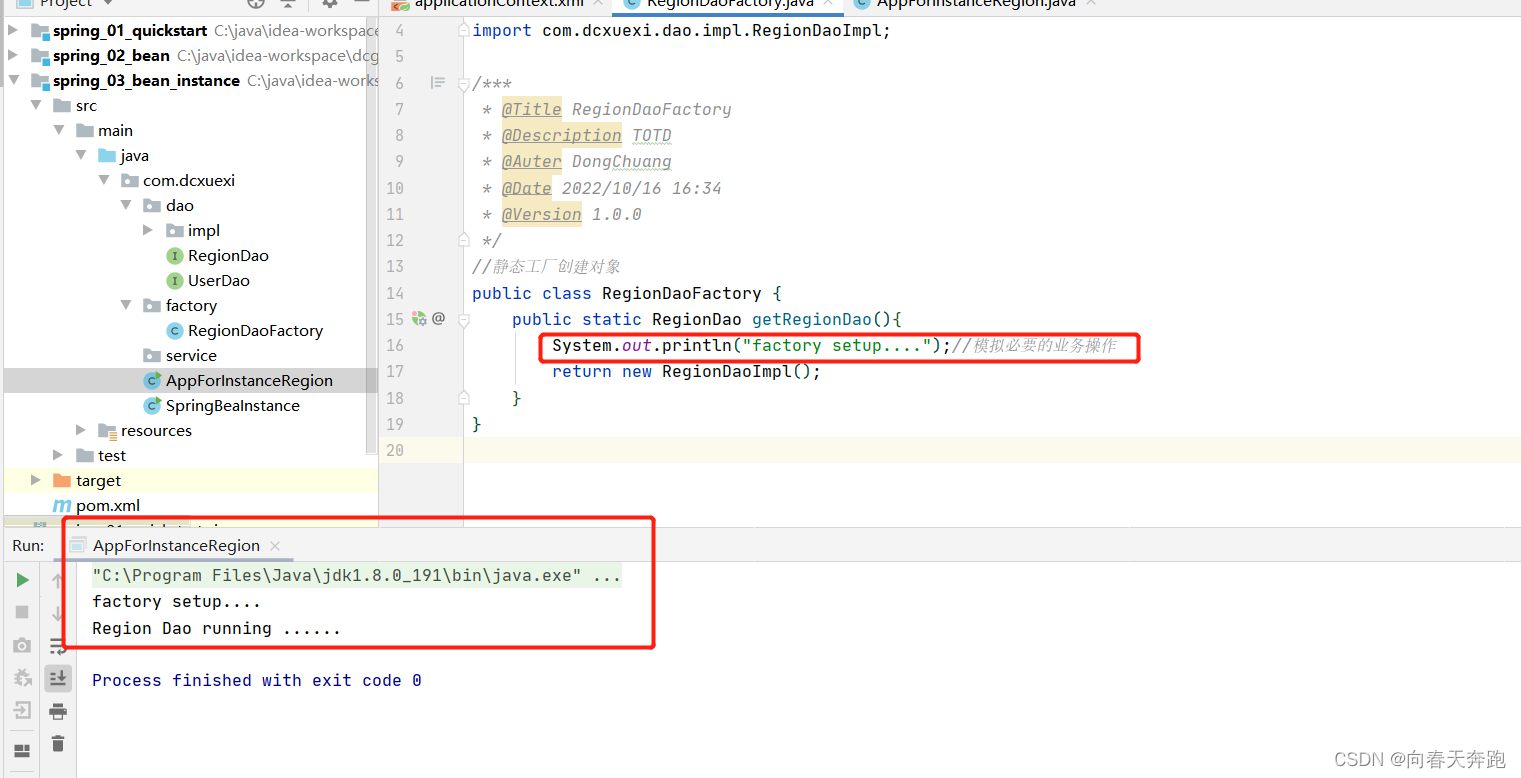Fold the getRegionDao method at line 15
The width and height of the screenshot is (1521, 778).
pyautogui.click(x=464, y=319)
